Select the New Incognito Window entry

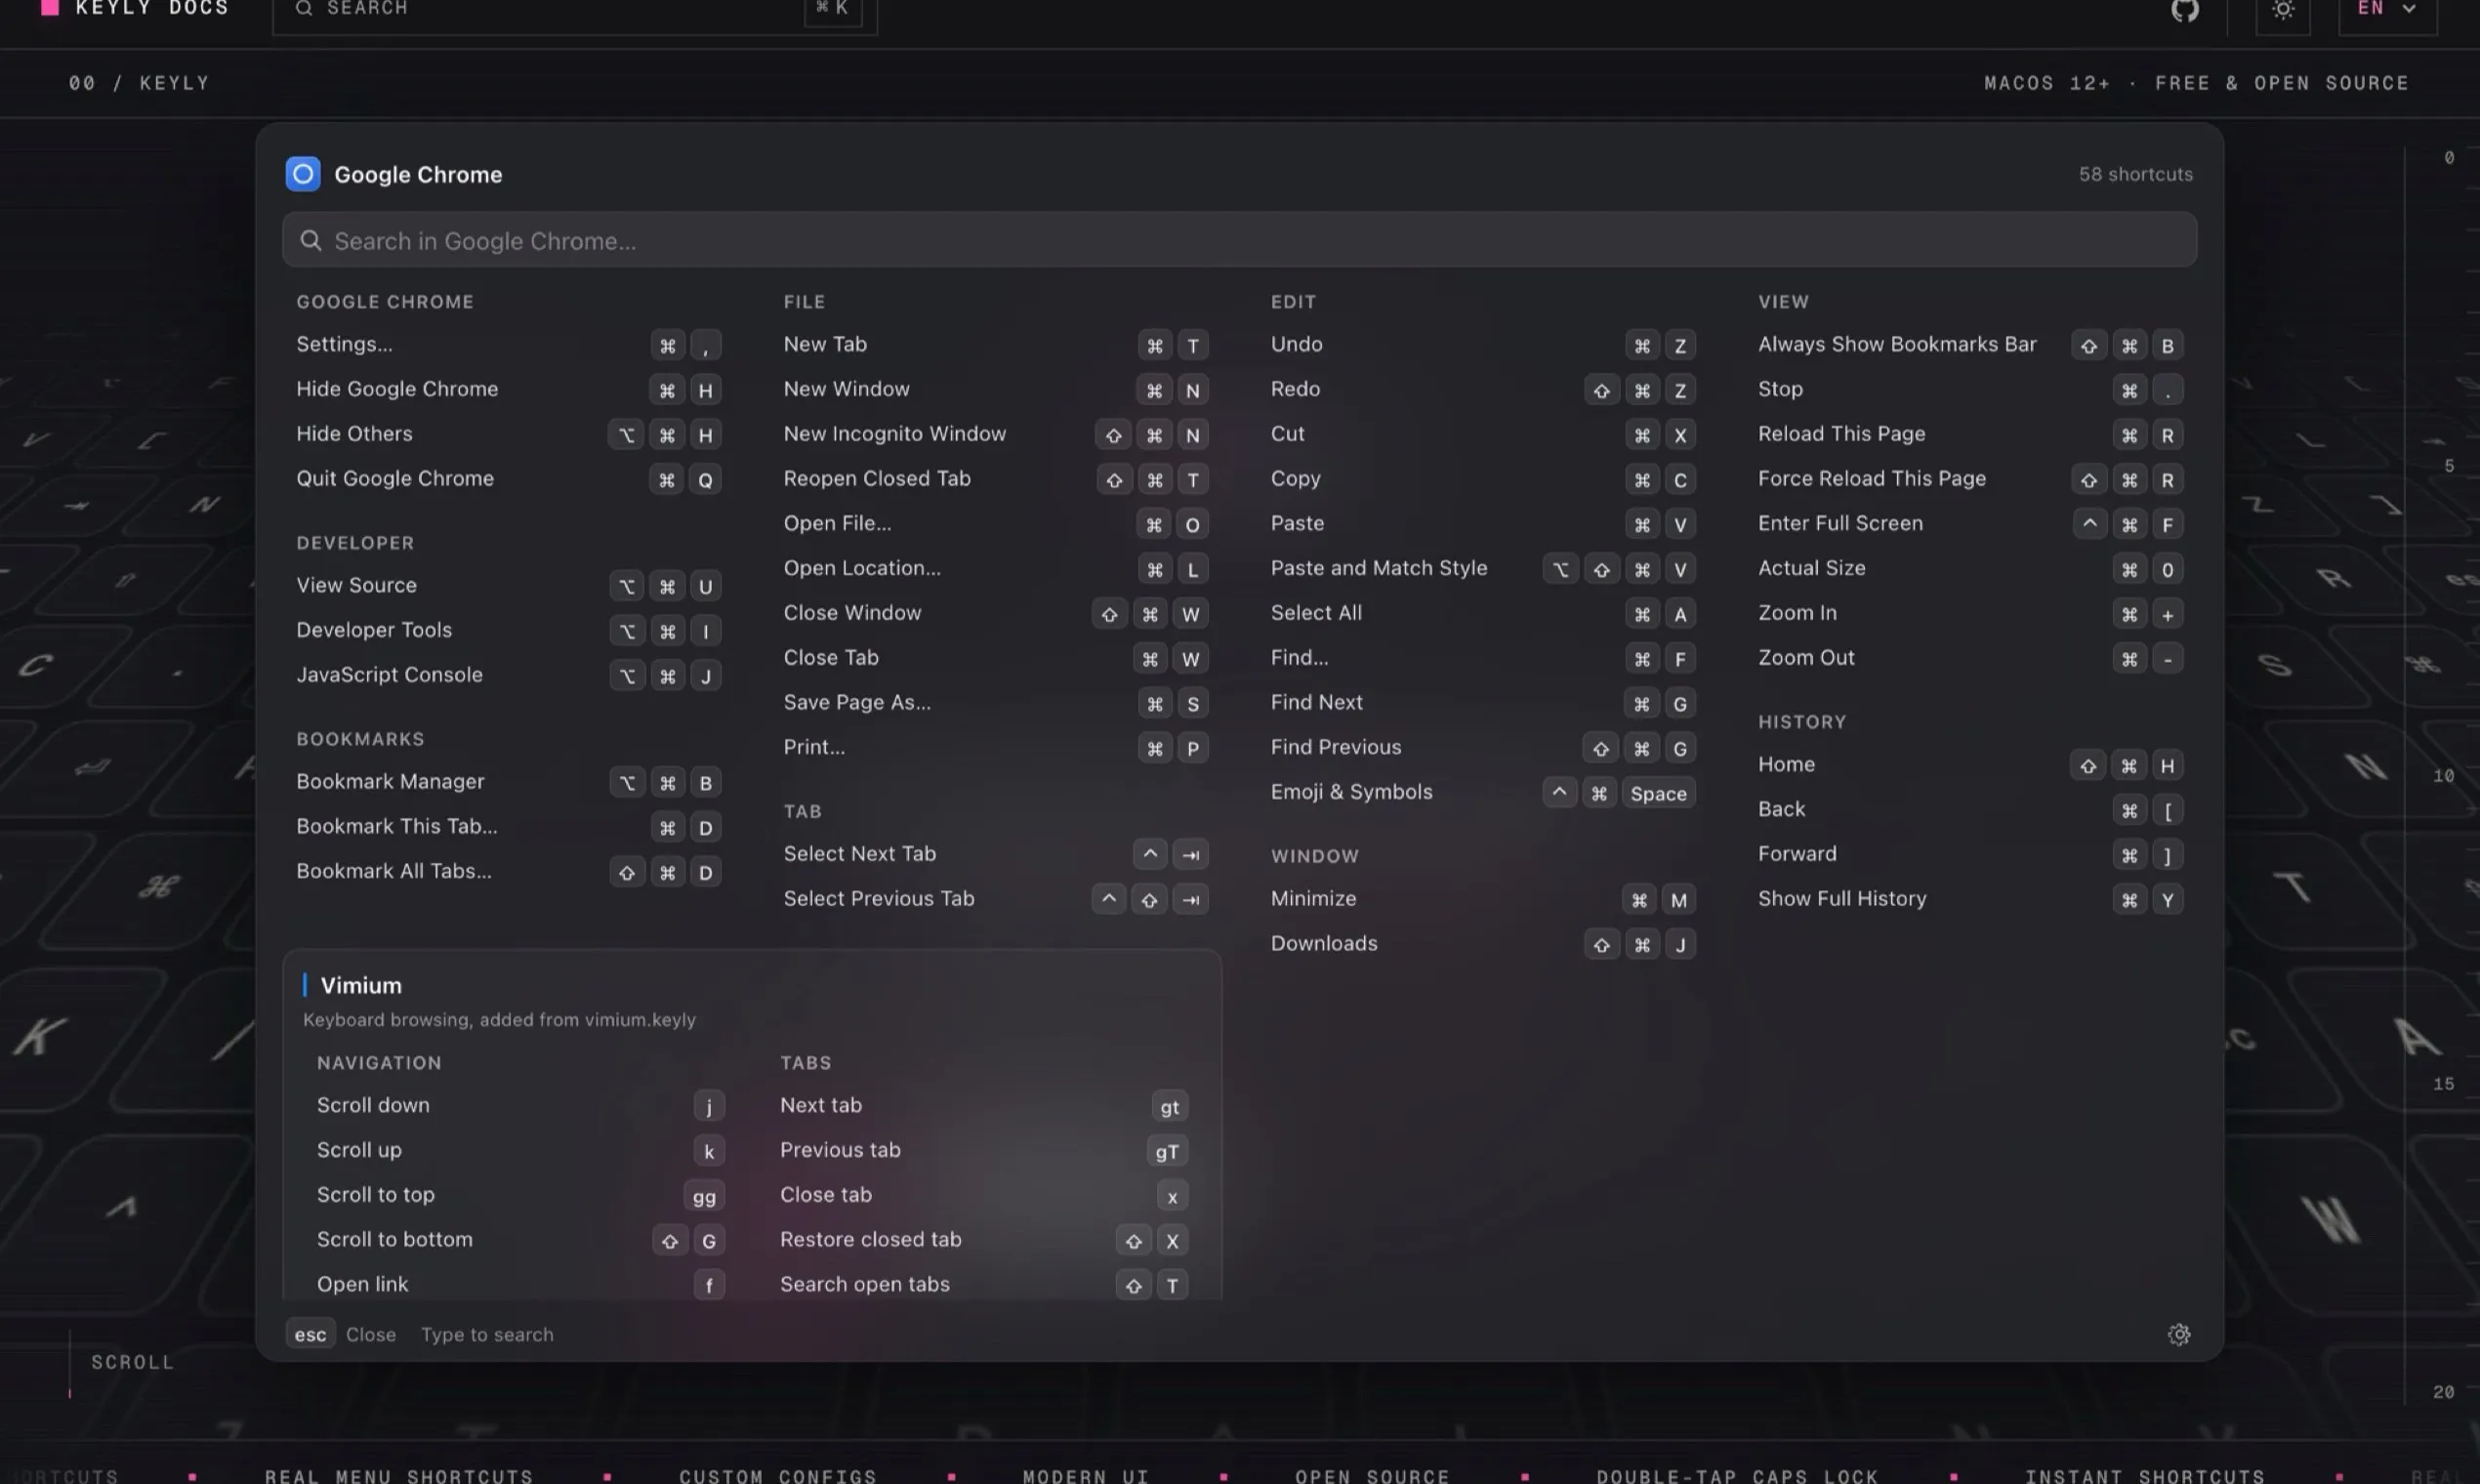click(996, 434)
